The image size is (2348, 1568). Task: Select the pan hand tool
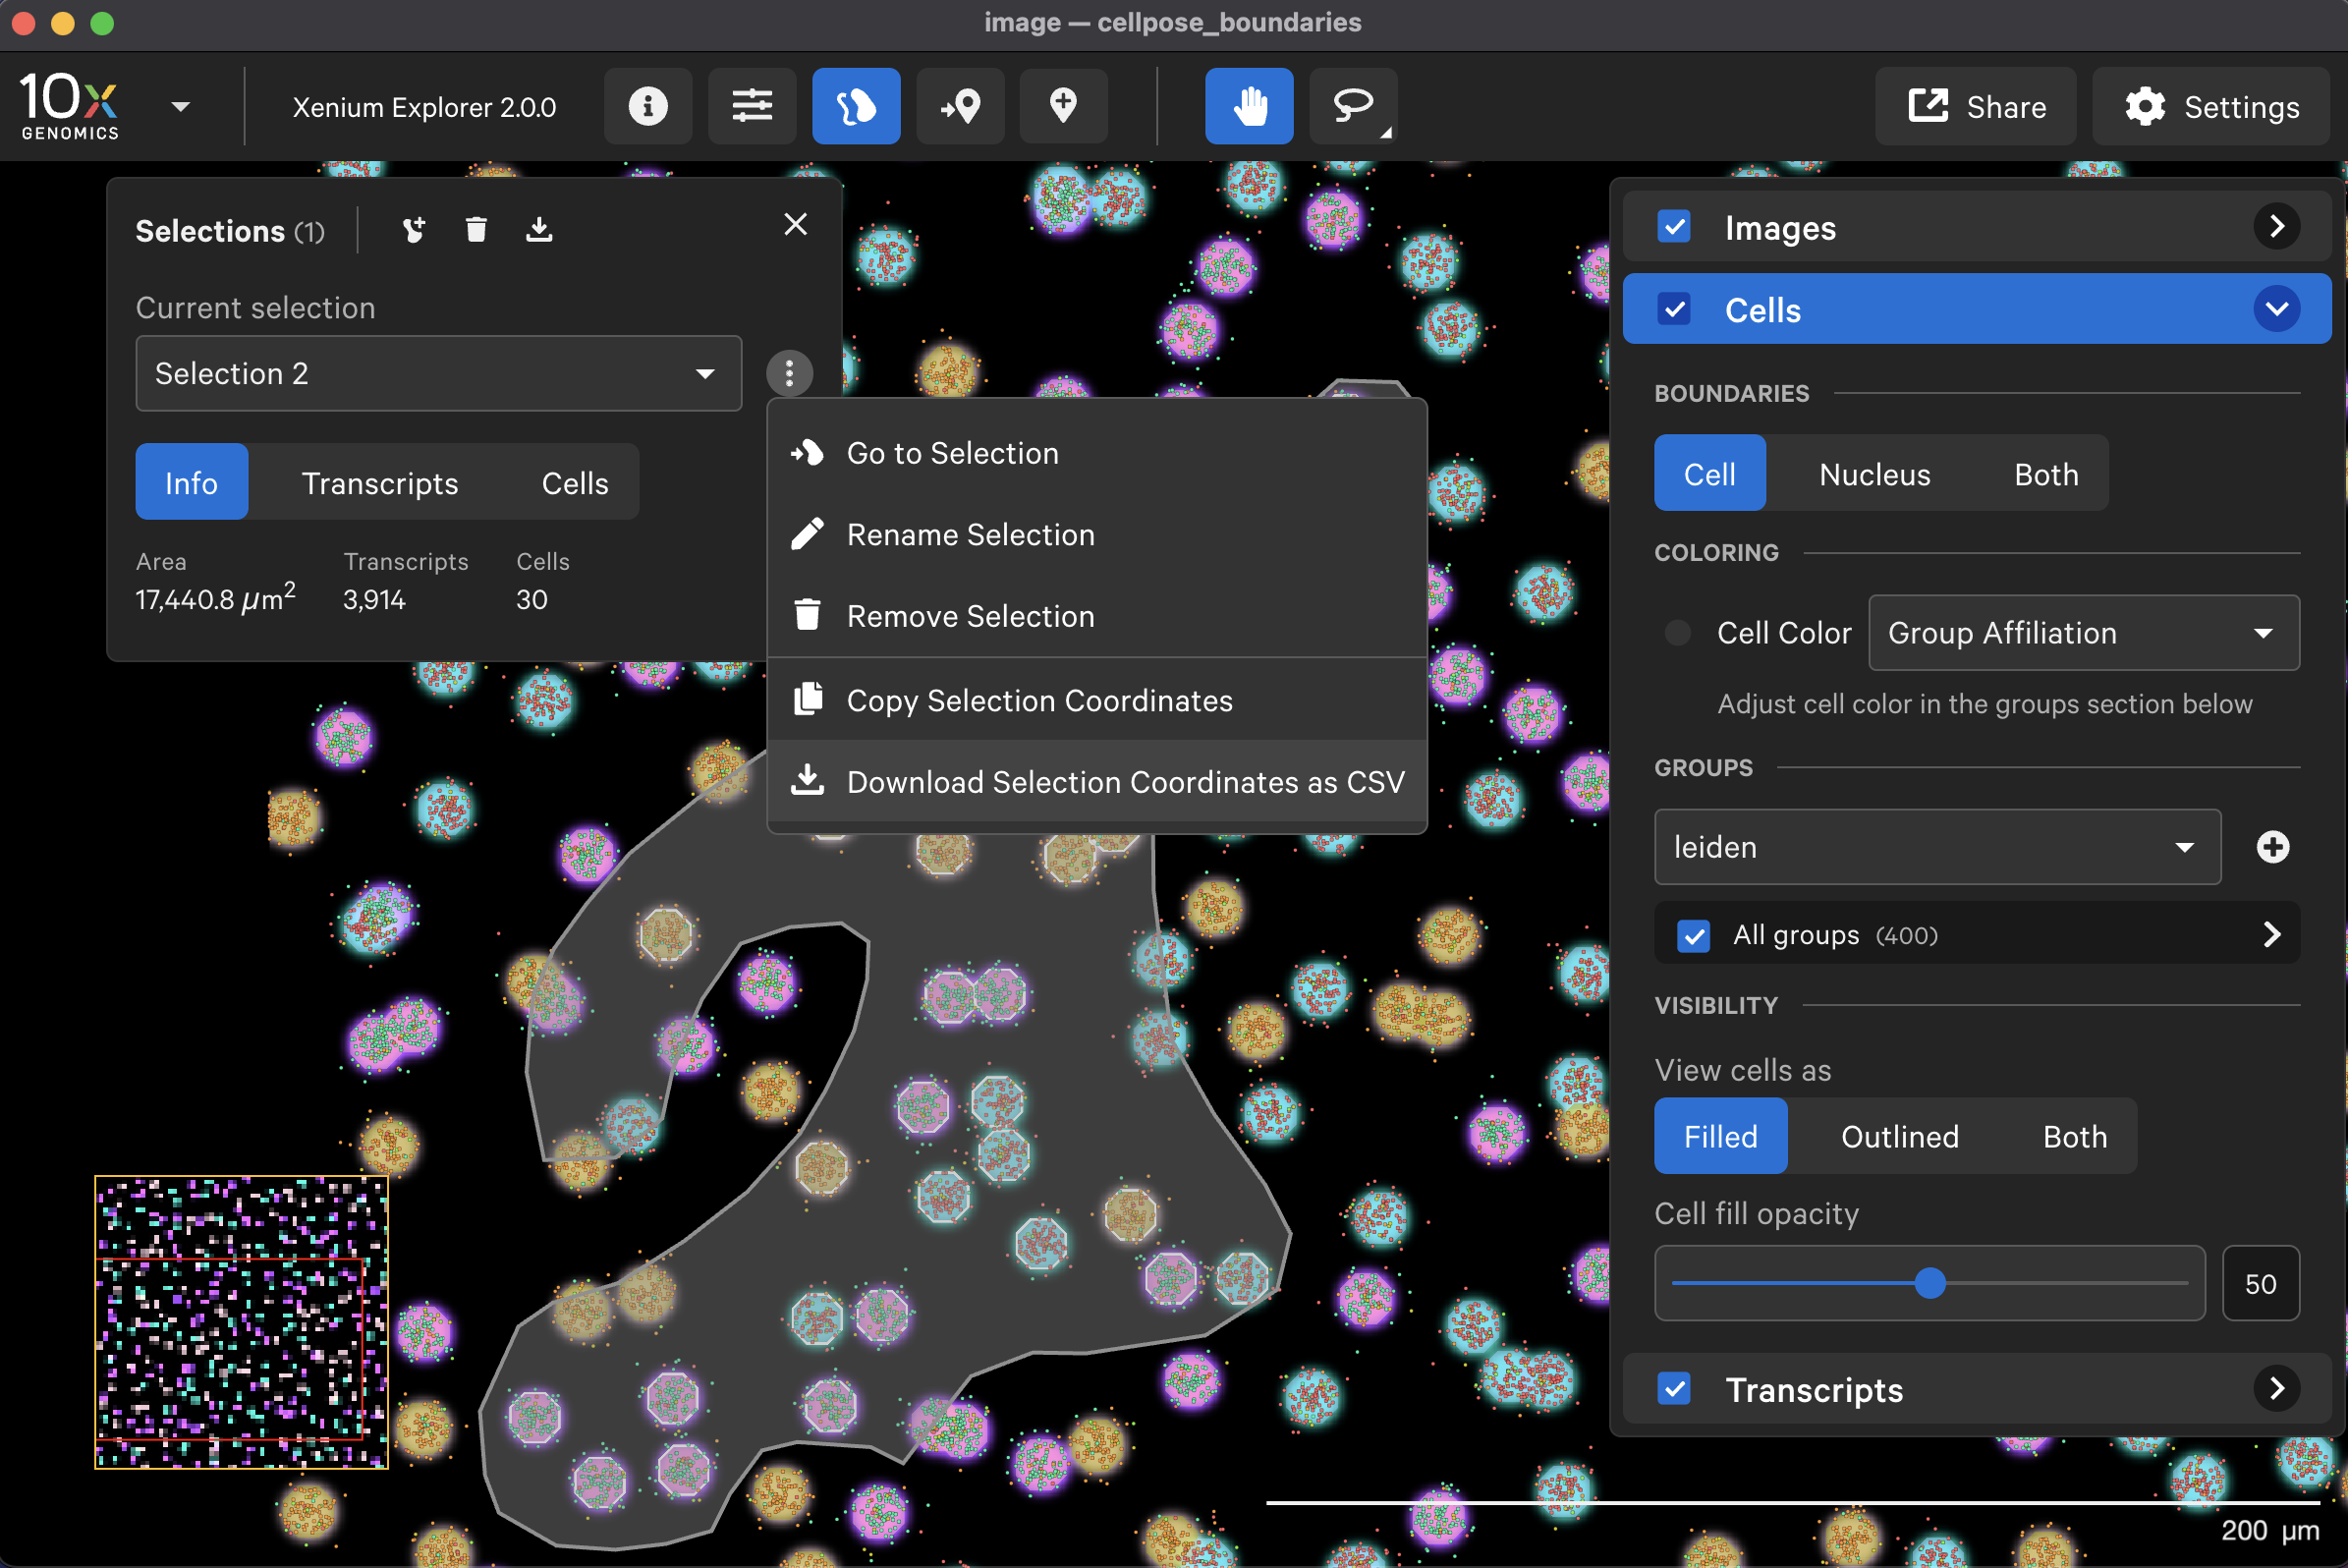tap(1248, 106)
